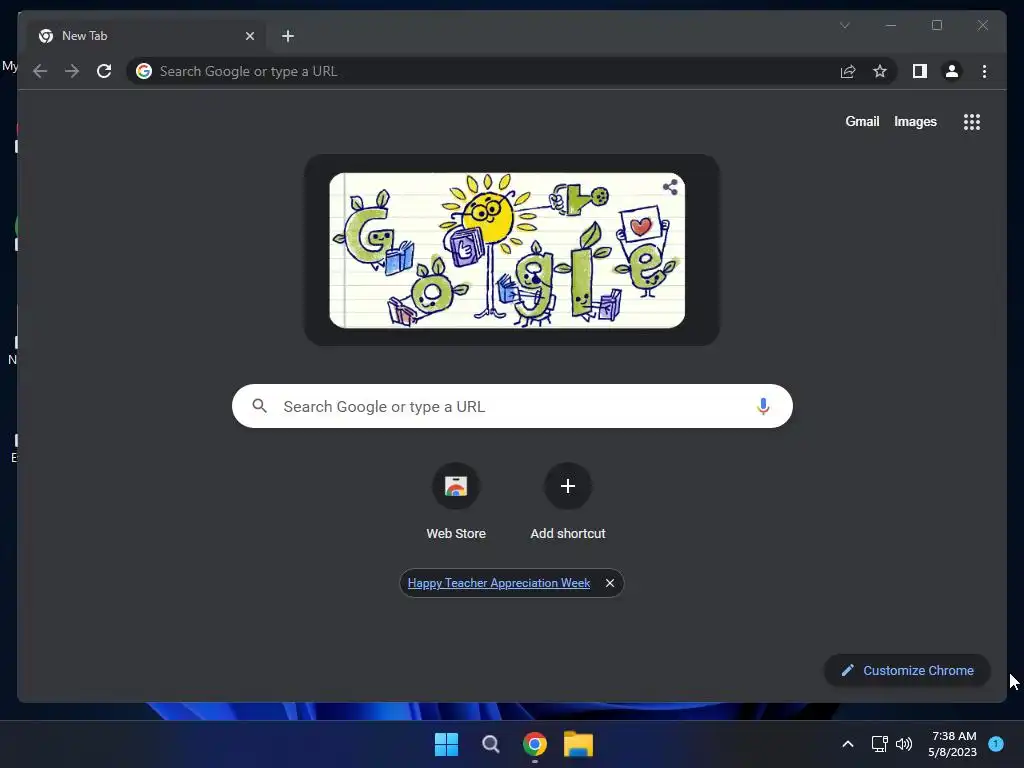This screenshot has height=768, width=1024.
Task: Open a new tab with plus button
Action: 288,36
